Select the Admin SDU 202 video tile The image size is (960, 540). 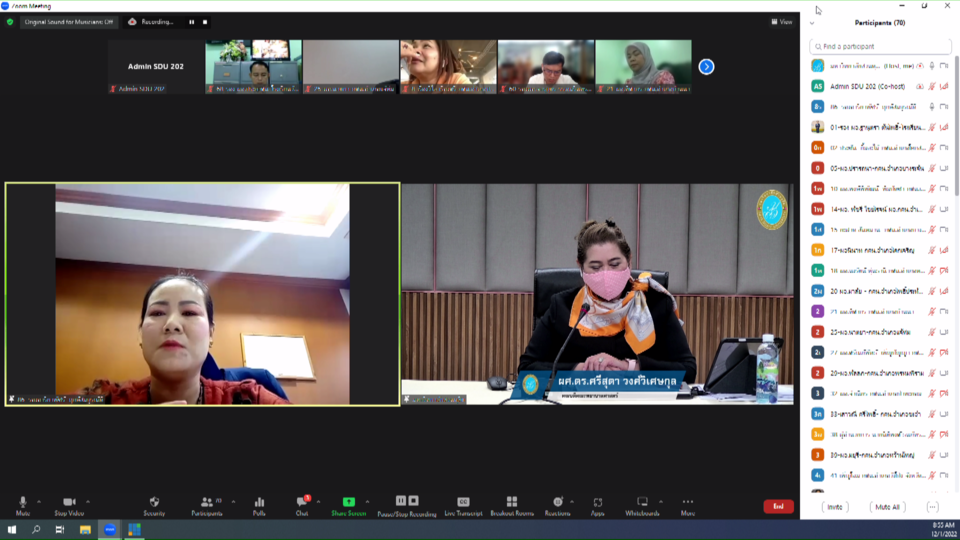pyautogui.click(x=156, y=67)
